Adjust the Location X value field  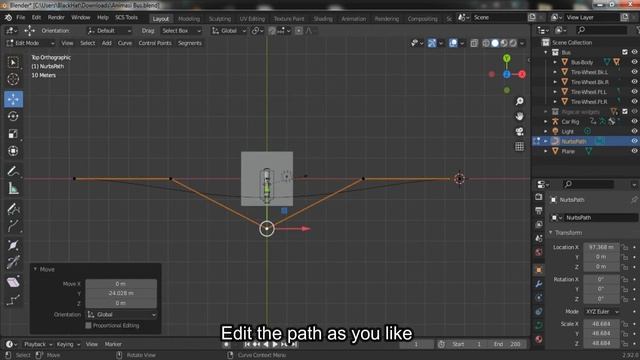pyautogui.click(x=601, y=247)
